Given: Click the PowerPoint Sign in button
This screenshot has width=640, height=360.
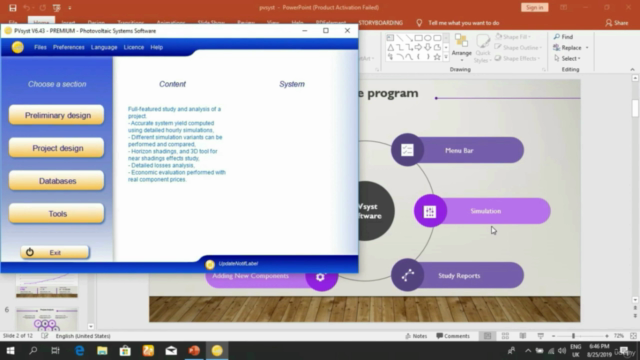Looking at the screenshot, I should [x=534, y=7].
